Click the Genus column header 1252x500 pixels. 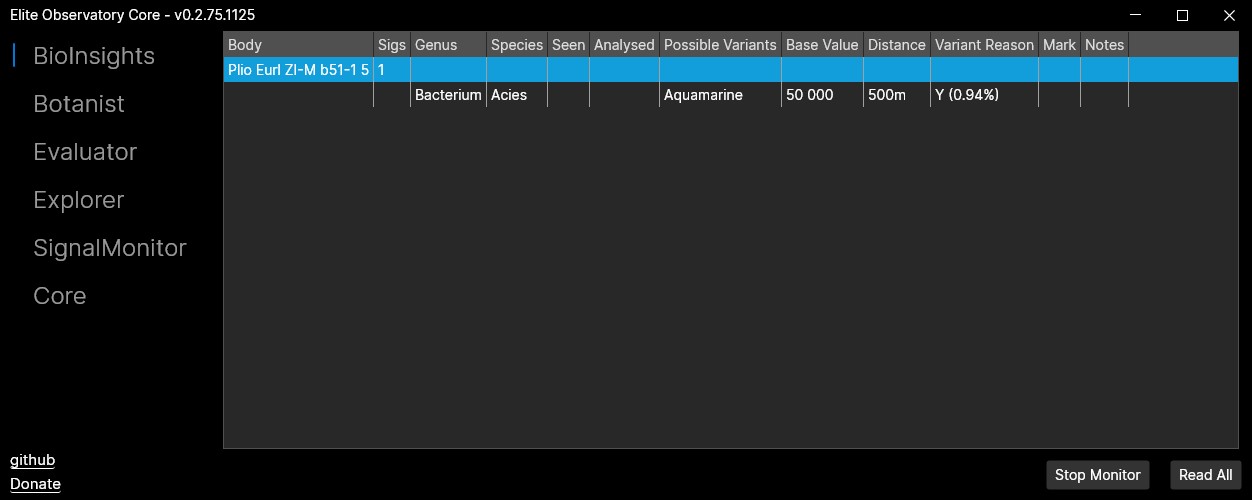coord(448,44)
